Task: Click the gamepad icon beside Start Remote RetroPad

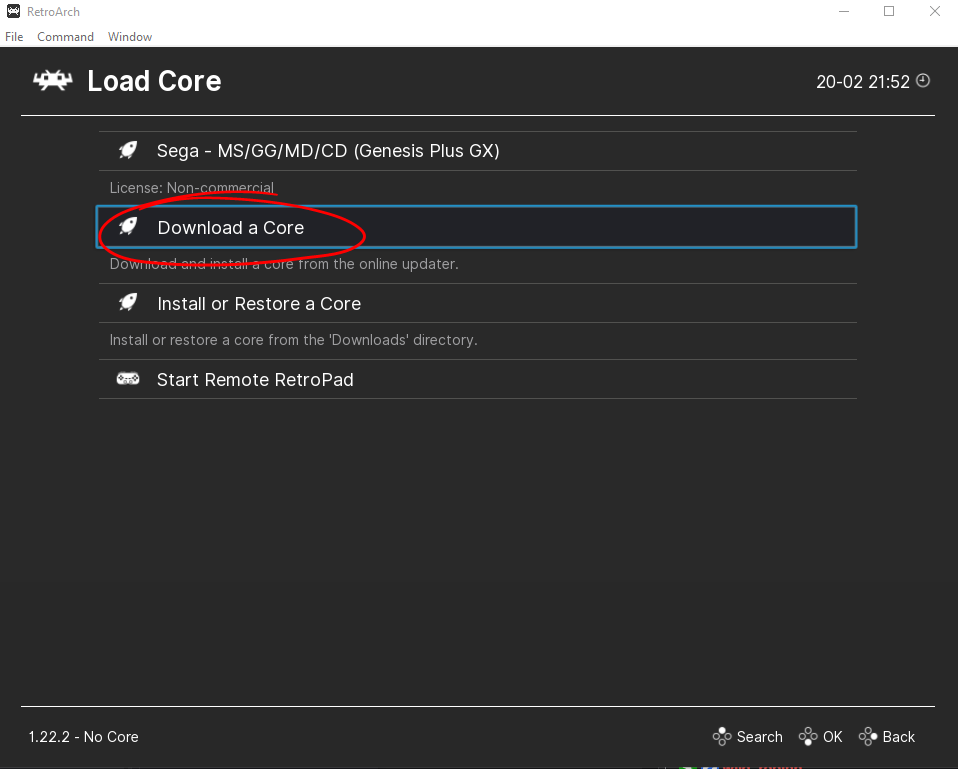Action: (127, 378)
